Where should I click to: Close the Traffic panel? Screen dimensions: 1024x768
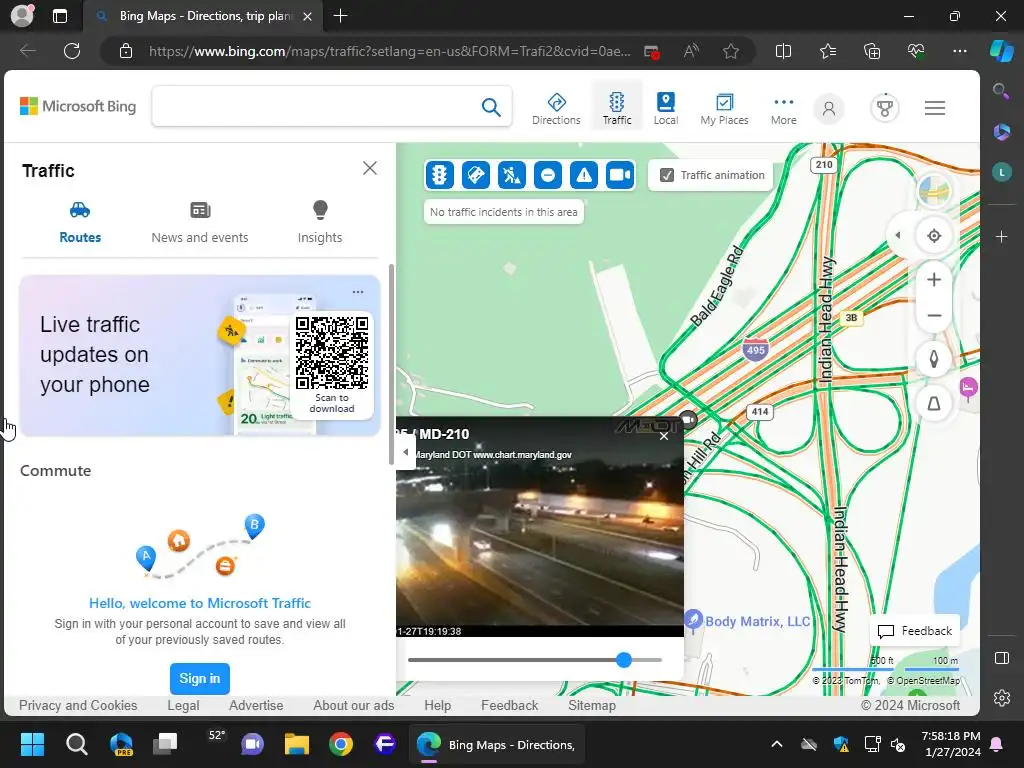(x=370, y=168)
